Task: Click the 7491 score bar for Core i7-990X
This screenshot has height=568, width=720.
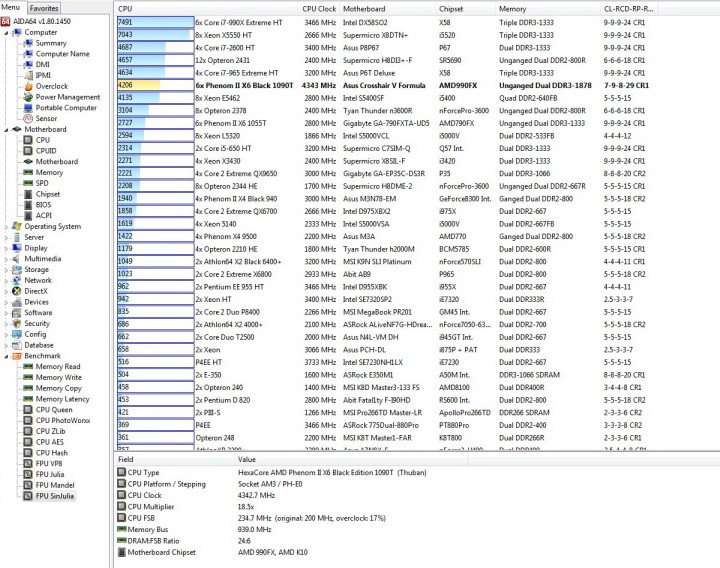Action: click(x=156, y=22)
